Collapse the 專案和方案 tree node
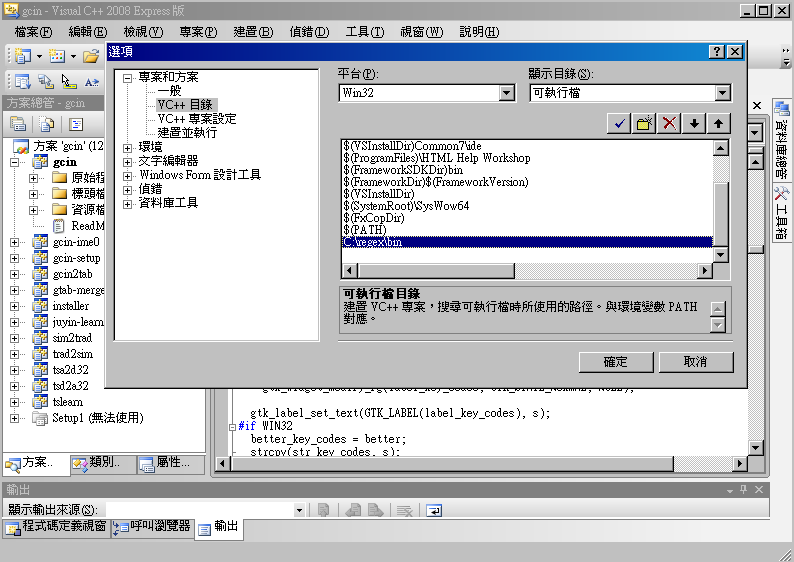This screenshot has height=562, width=794. click(128, 77)
